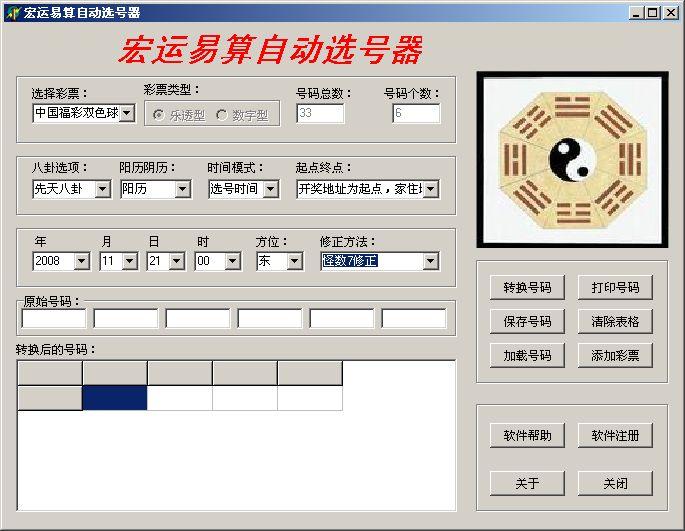The image size is (685, 531).
Task: Open the 方位 dropdown showing 东
Action: coord(294,261)
